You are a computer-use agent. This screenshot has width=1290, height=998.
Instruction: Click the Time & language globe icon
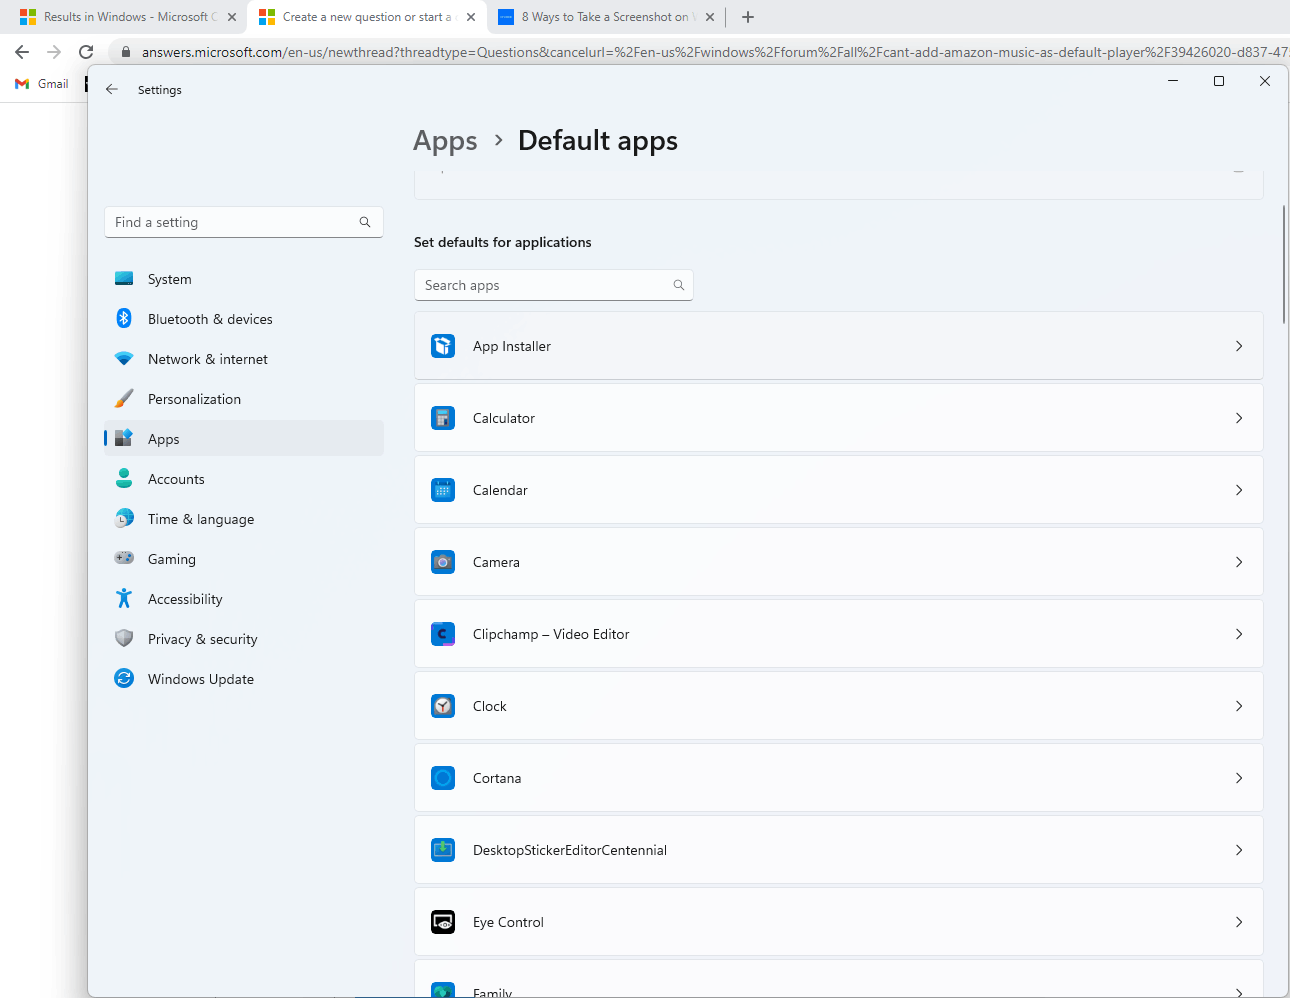click(x=124, y=518)
